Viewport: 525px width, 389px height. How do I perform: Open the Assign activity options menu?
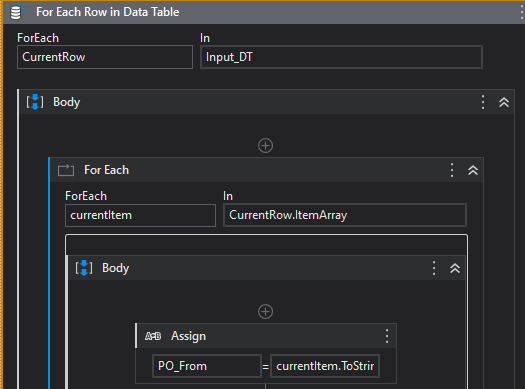(387, 336)
